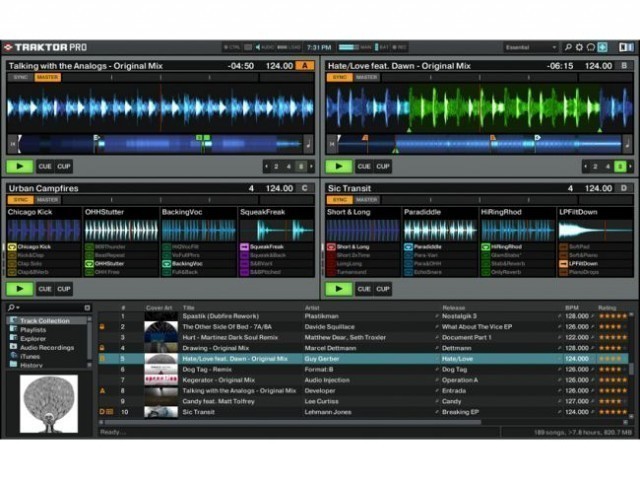Screen dimensions: 640x480
Task: Click the Deck A letter badge
Action: [x=304, y=66]
